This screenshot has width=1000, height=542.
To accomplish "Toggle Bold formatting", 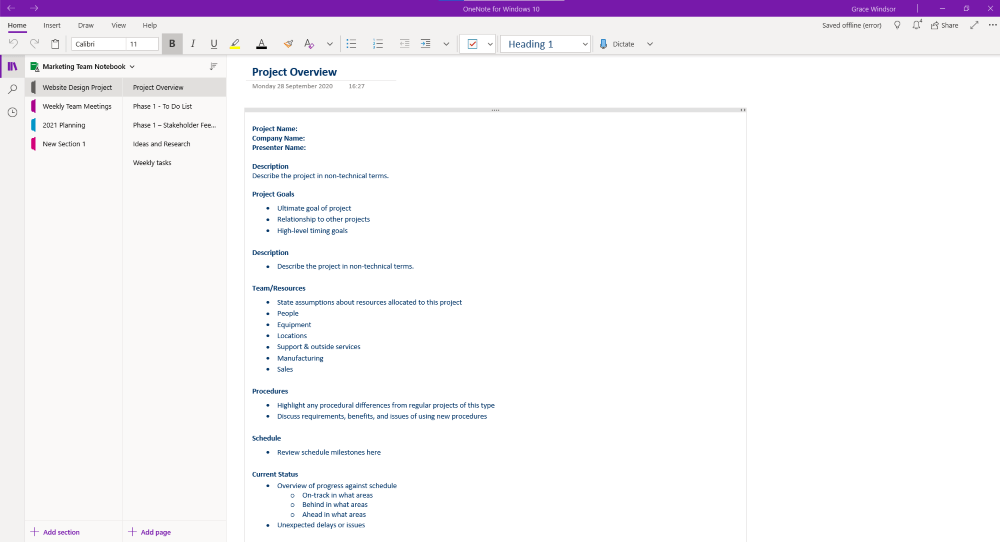I will click(172, 44).
